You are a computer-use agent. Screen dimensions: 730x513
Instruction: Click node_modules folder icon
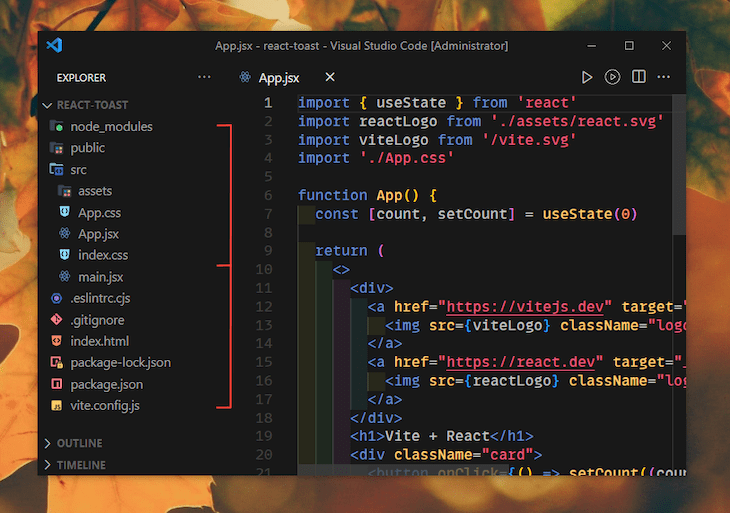click(57, 126)
